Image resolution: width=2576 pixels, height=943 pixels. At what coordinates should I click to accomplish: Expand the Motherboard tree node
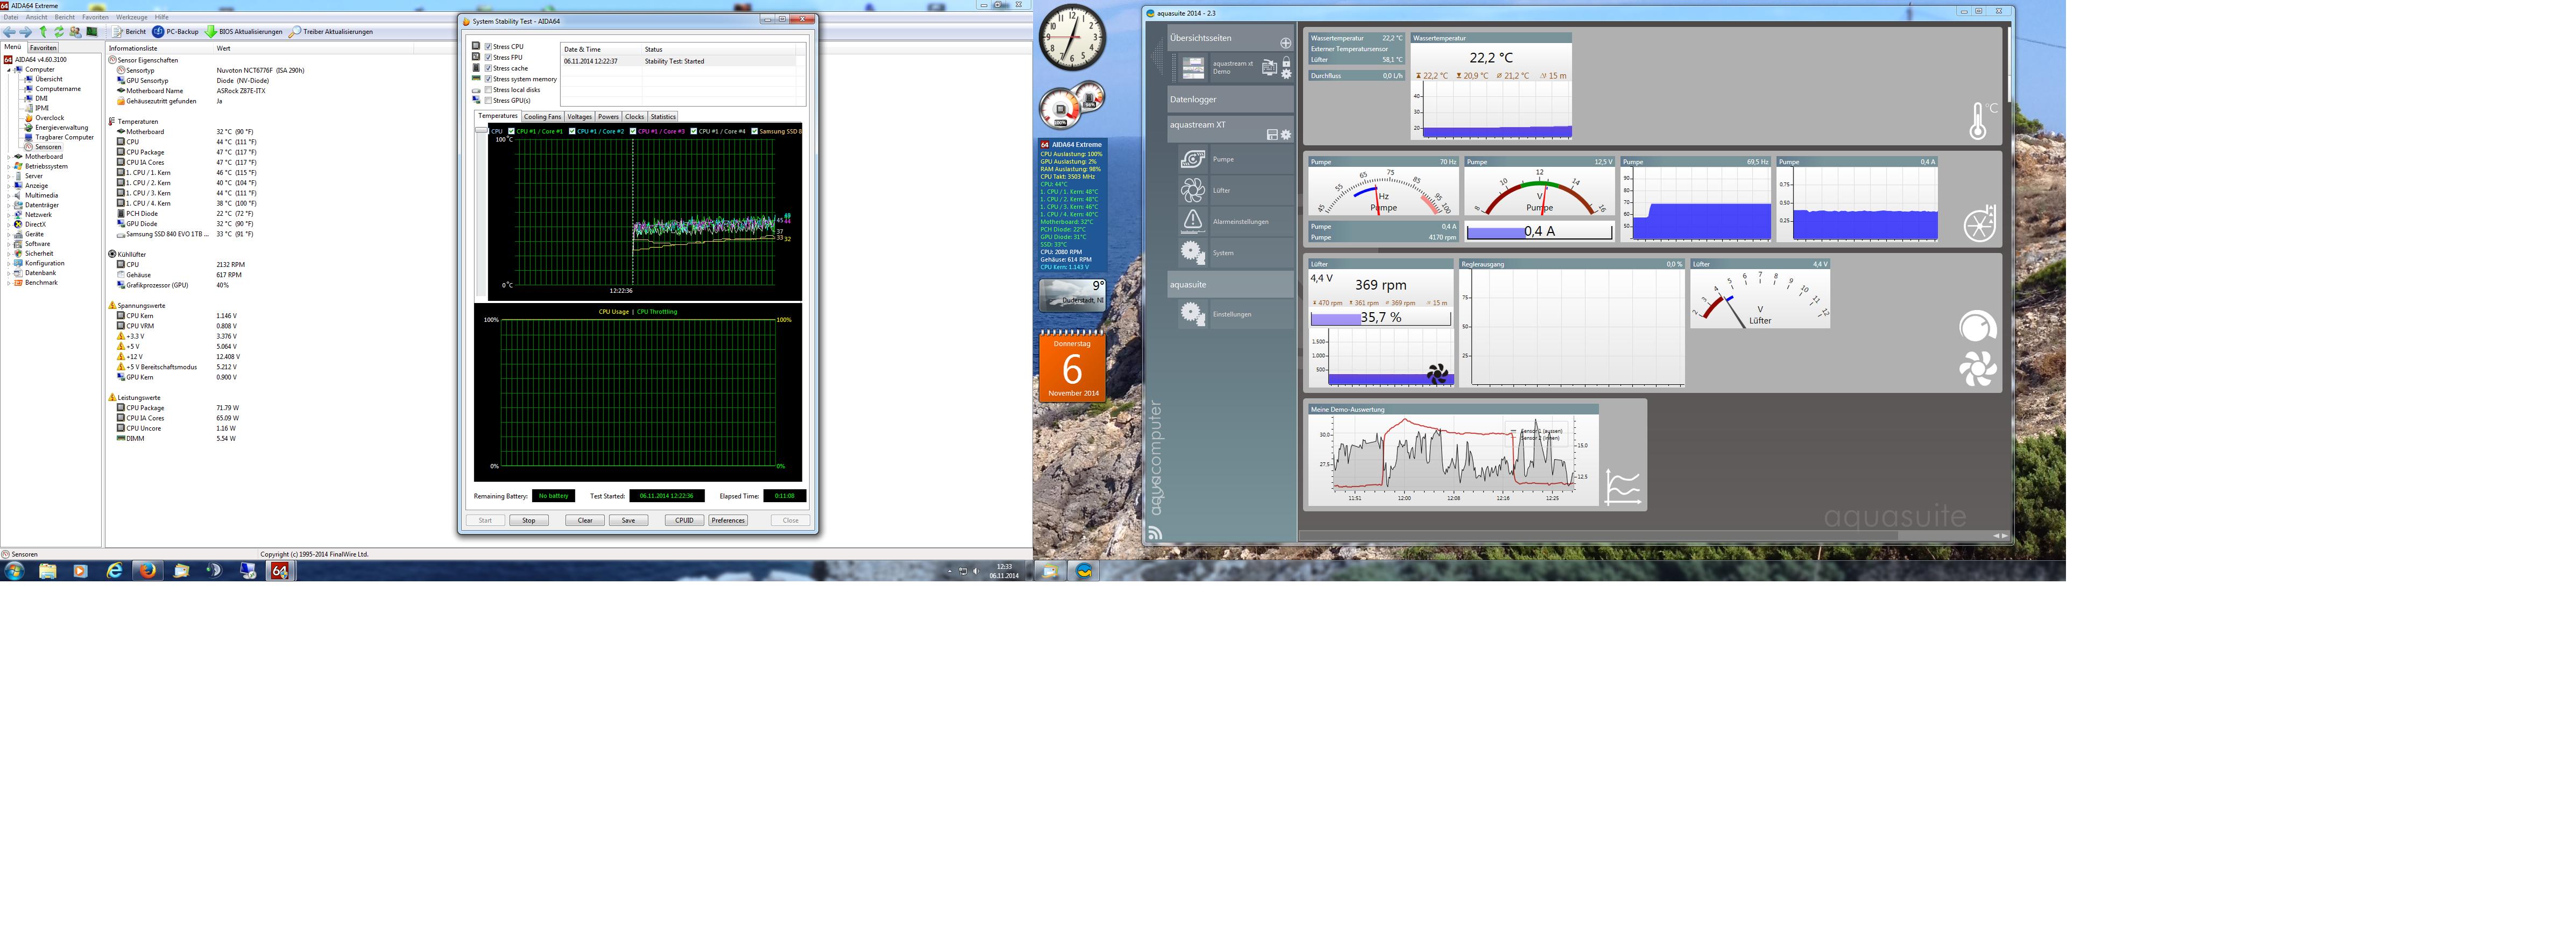point(9,157)
